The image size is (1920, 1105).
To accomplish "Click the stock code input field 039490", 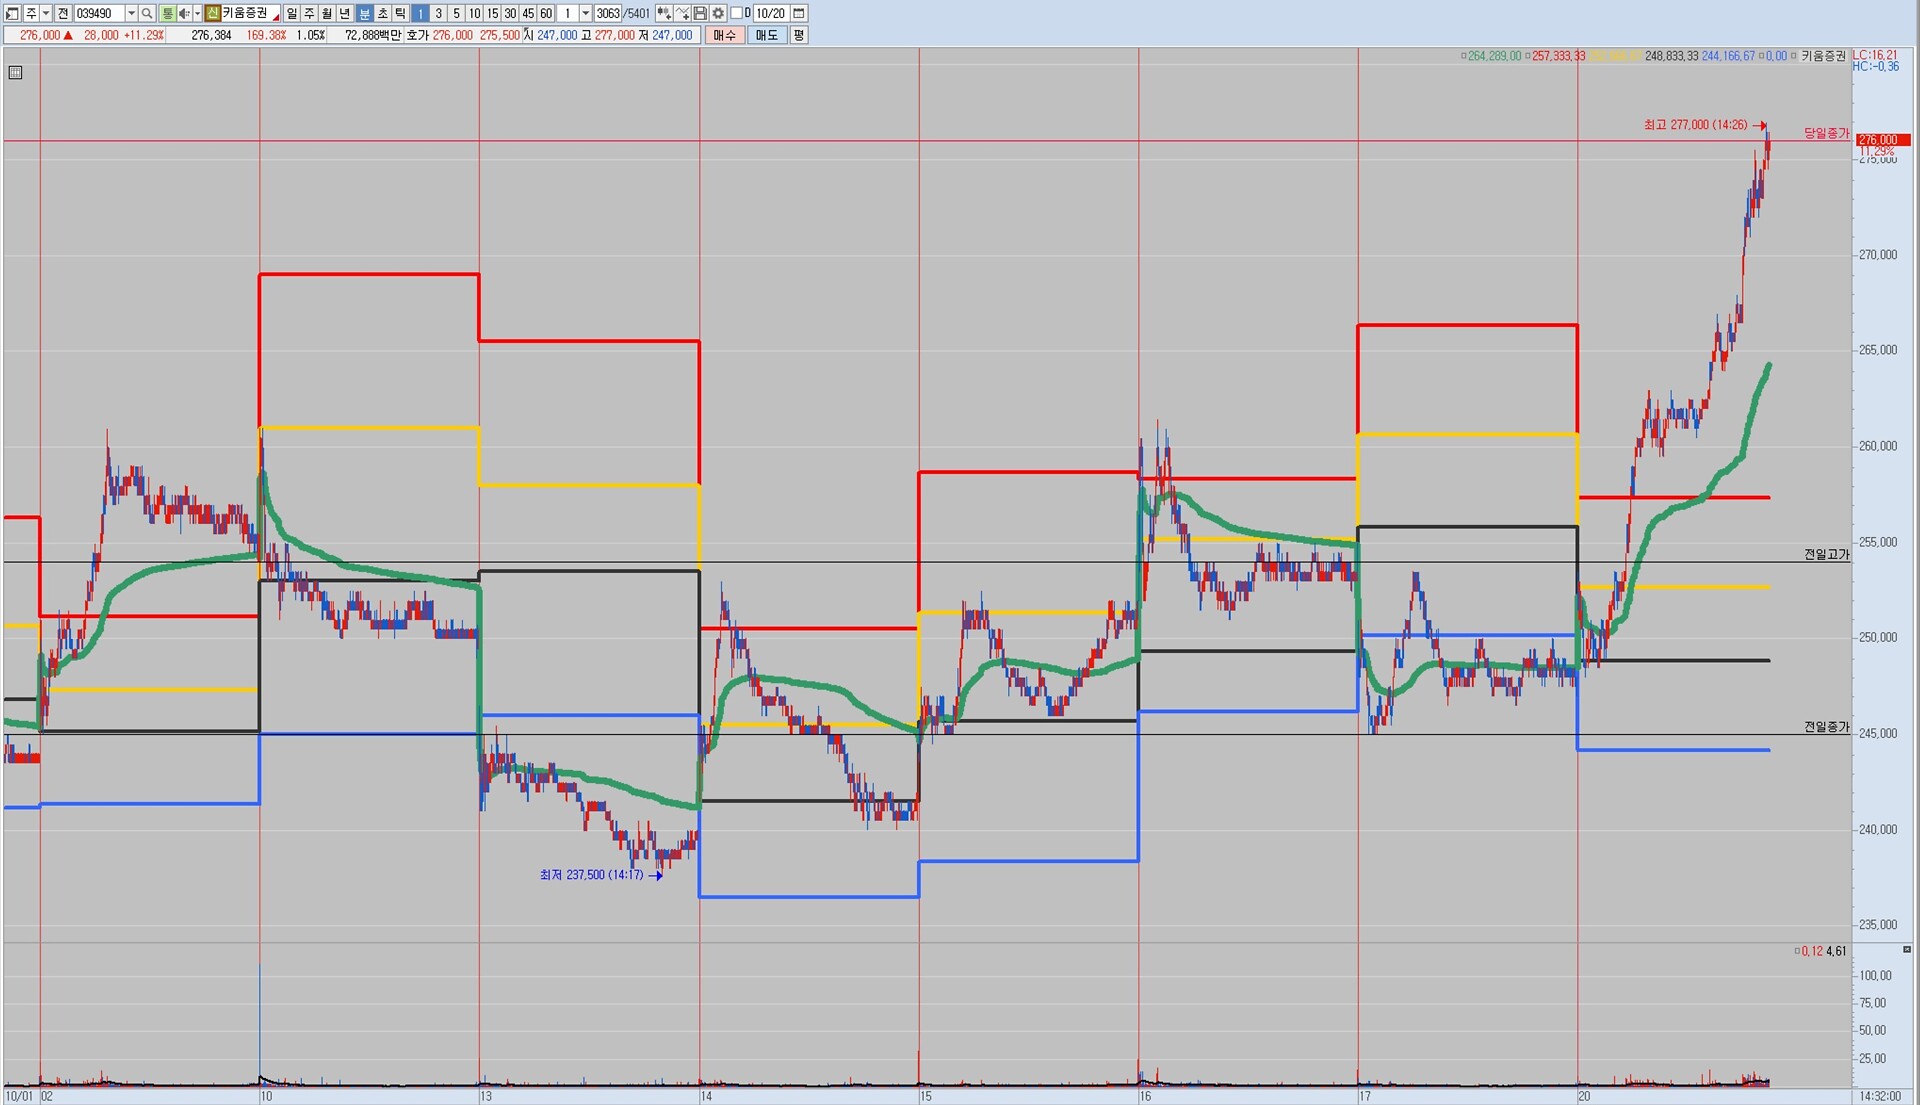I will [x=99, y=13].
